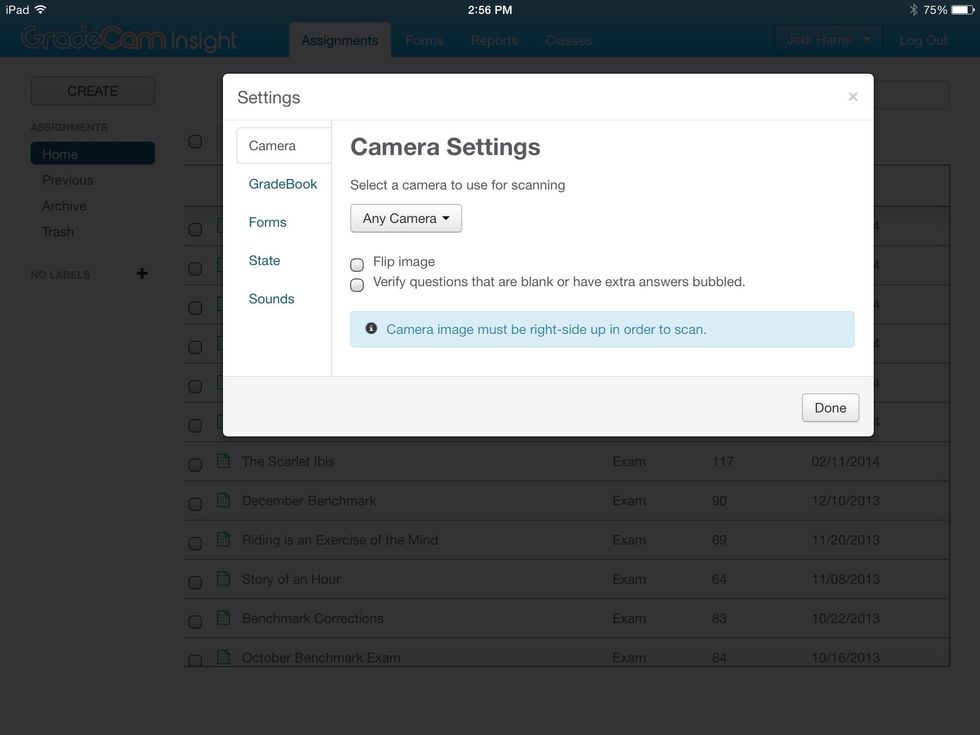Viewport: 980px width, 735px height.
Task: Check the box for October Benchmark Exam
Action: click(195, 660)
